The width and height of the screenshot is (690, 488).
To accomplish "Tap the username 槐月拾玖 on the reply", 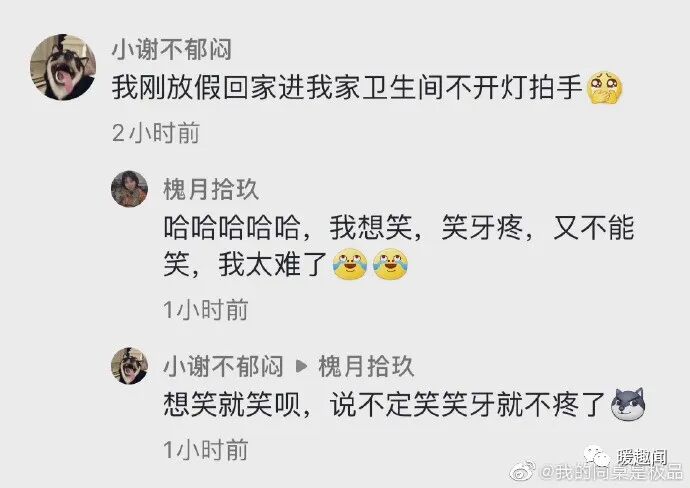I will 211,189.
